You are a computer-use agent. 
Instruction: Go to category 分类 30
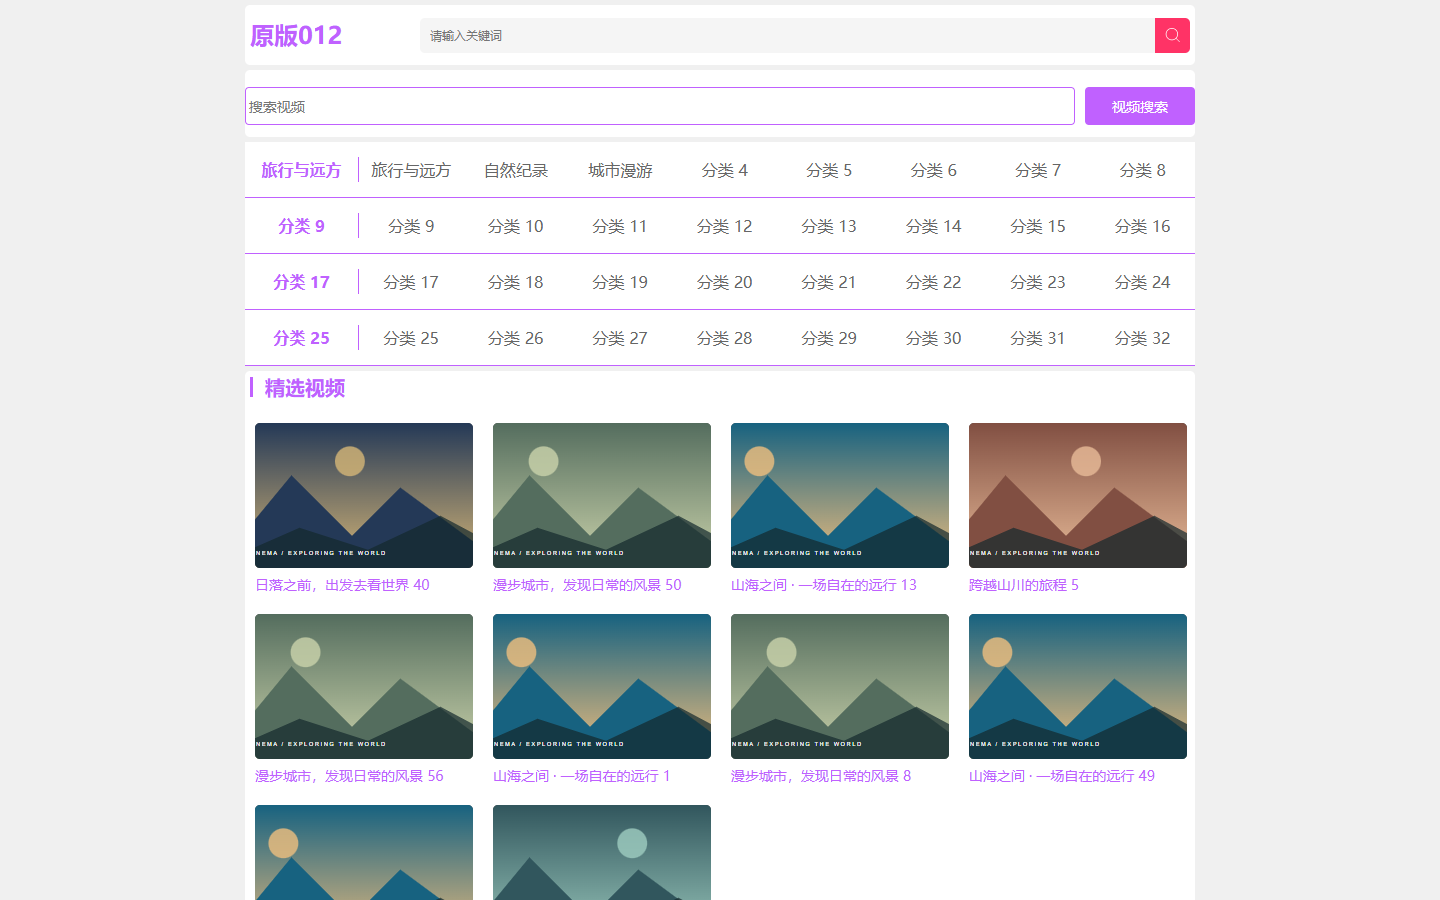pos(934,338)
